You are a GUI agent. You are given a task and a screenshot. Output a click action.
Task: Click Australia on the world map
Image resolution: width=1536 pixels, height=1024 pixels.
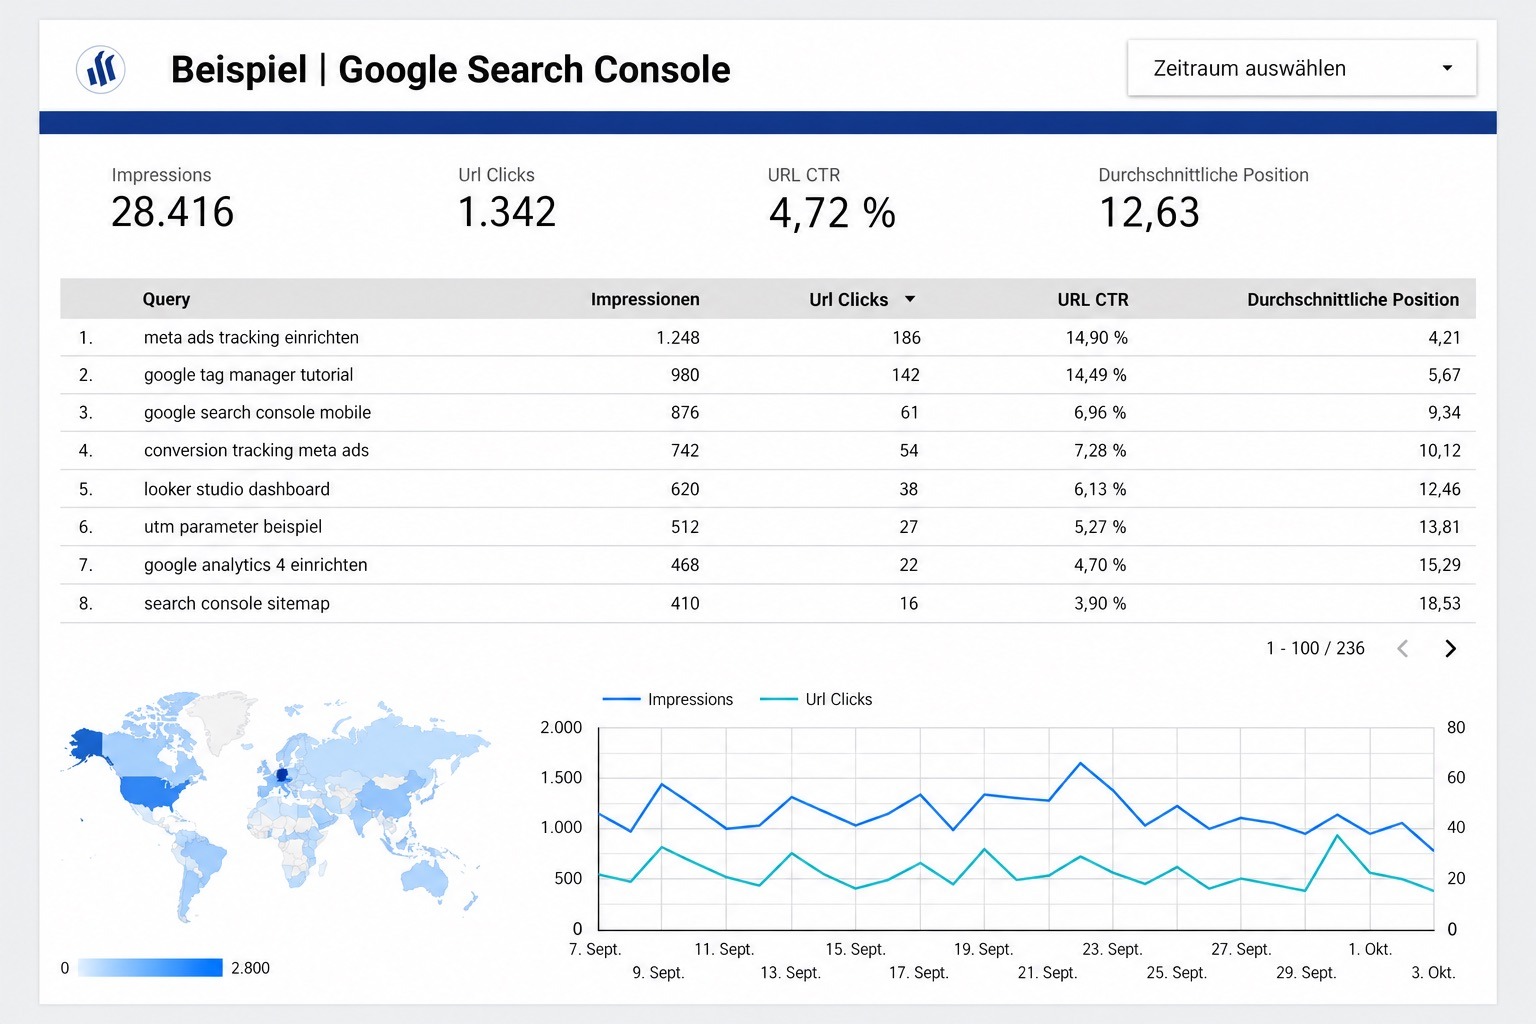(425, 878)
